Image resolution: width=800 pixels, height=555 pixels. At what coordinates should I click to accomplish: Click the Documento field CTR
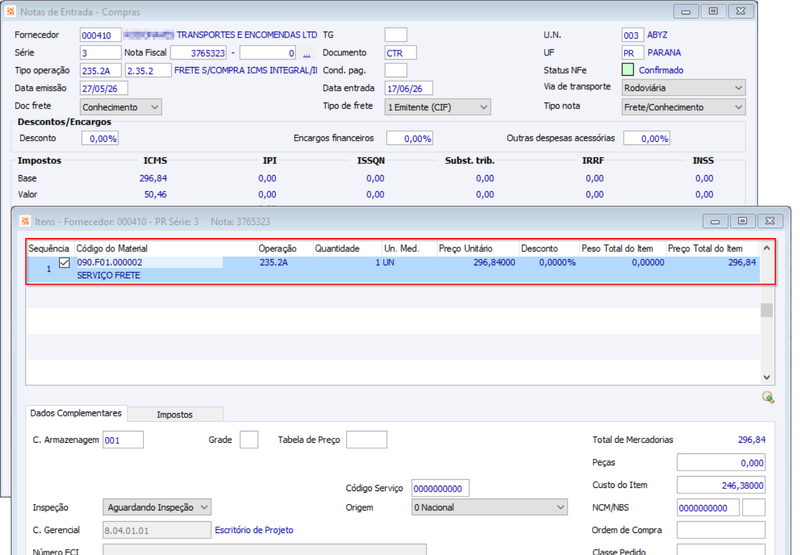tap(401, 53)
